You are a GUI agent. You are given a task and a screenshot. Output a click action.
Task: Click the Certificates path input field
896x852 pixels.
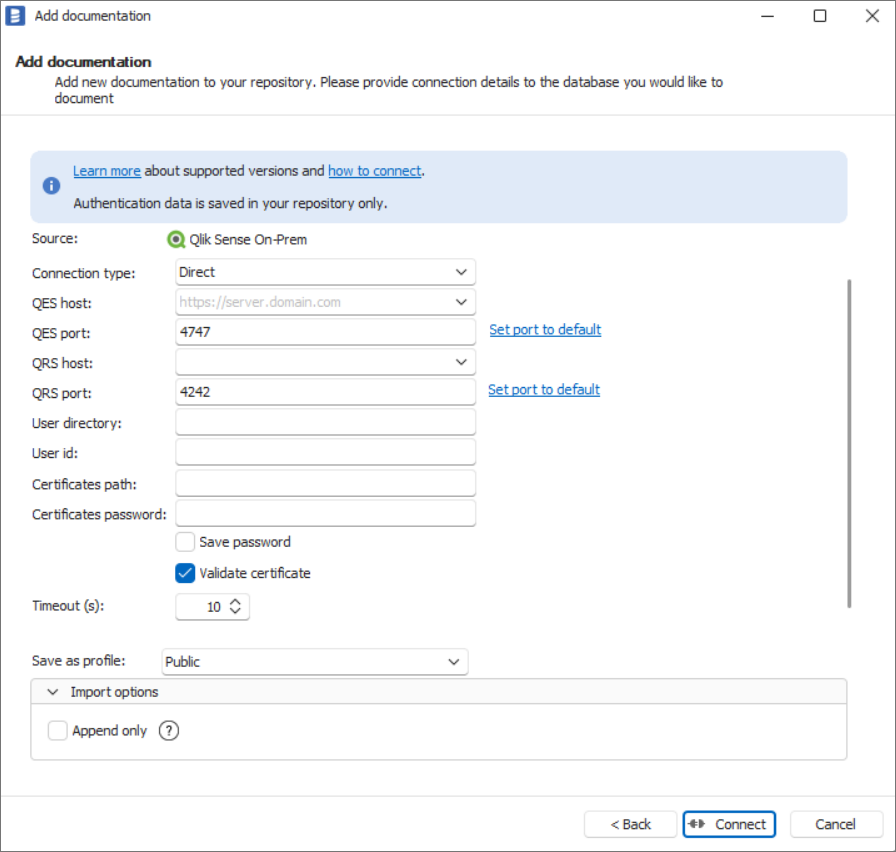(x=325, y=484)
